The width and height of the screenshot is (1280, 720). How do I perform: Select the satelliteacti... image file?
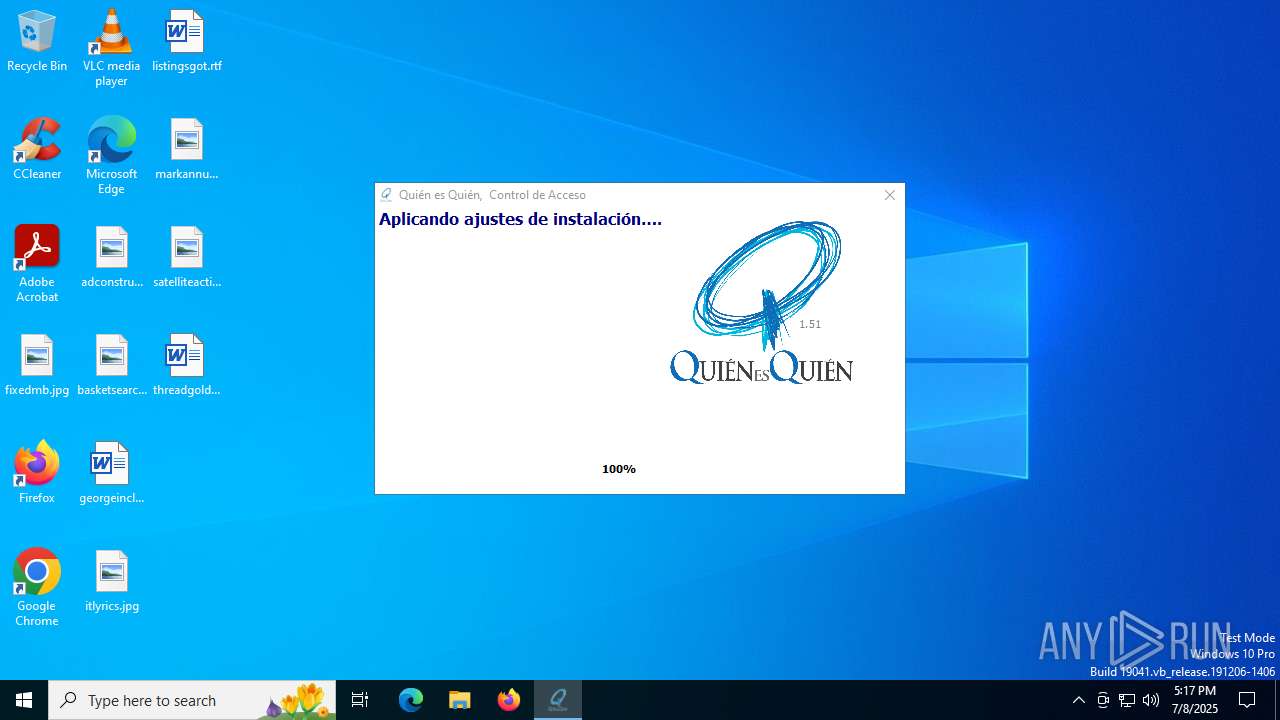coord(186,258)
